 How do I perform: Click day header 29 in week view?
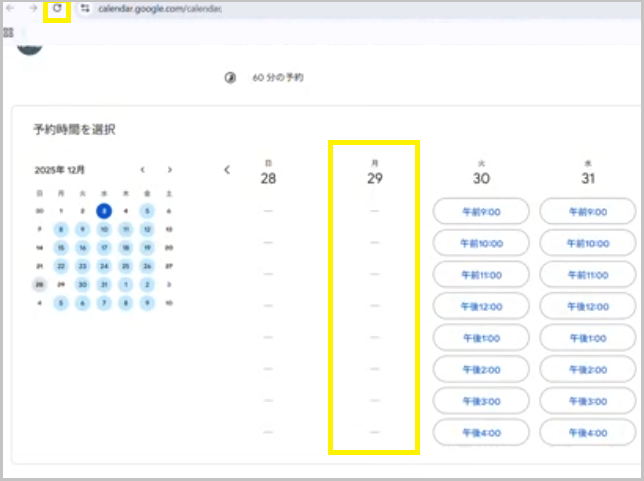(x=375, y=178)
